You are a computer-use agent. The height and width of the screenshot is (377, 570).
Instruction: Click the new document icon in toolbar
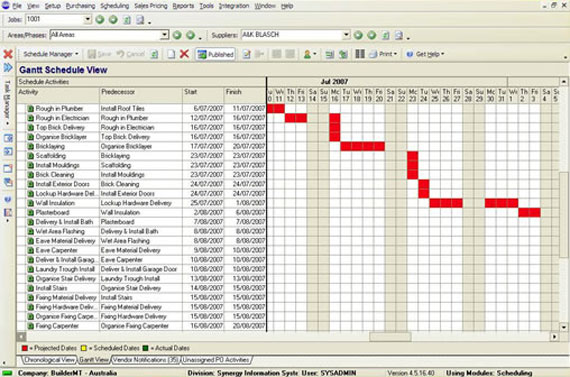171,54
